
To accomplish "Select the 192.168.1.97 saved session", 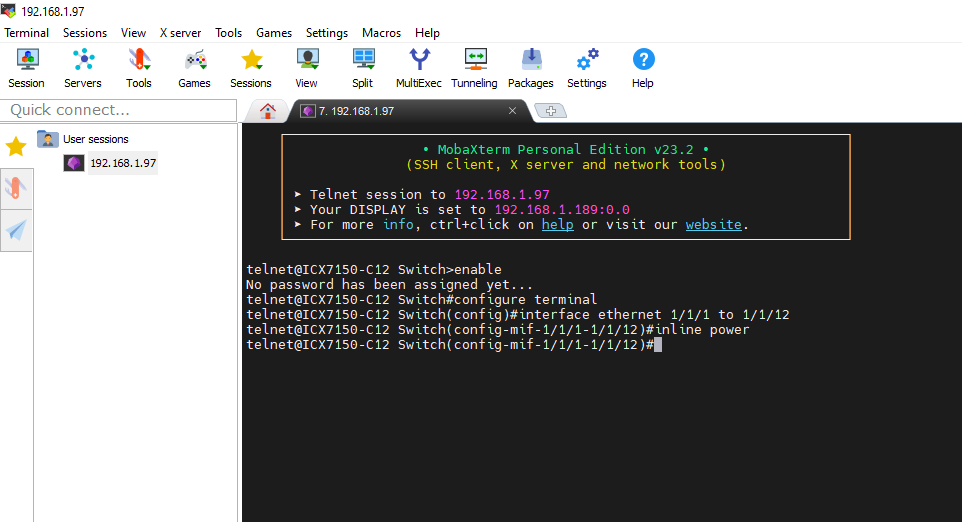I will point(122,163).
